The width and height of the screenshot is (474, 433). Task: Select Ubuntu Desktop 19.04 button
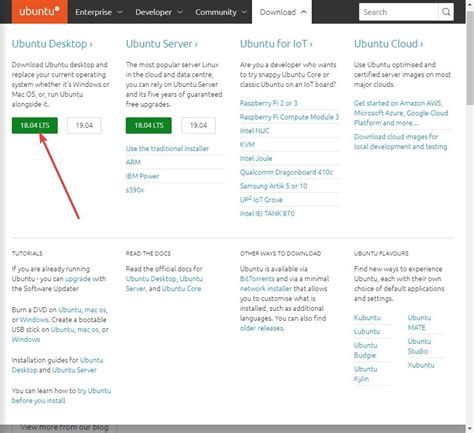[84, 125]
